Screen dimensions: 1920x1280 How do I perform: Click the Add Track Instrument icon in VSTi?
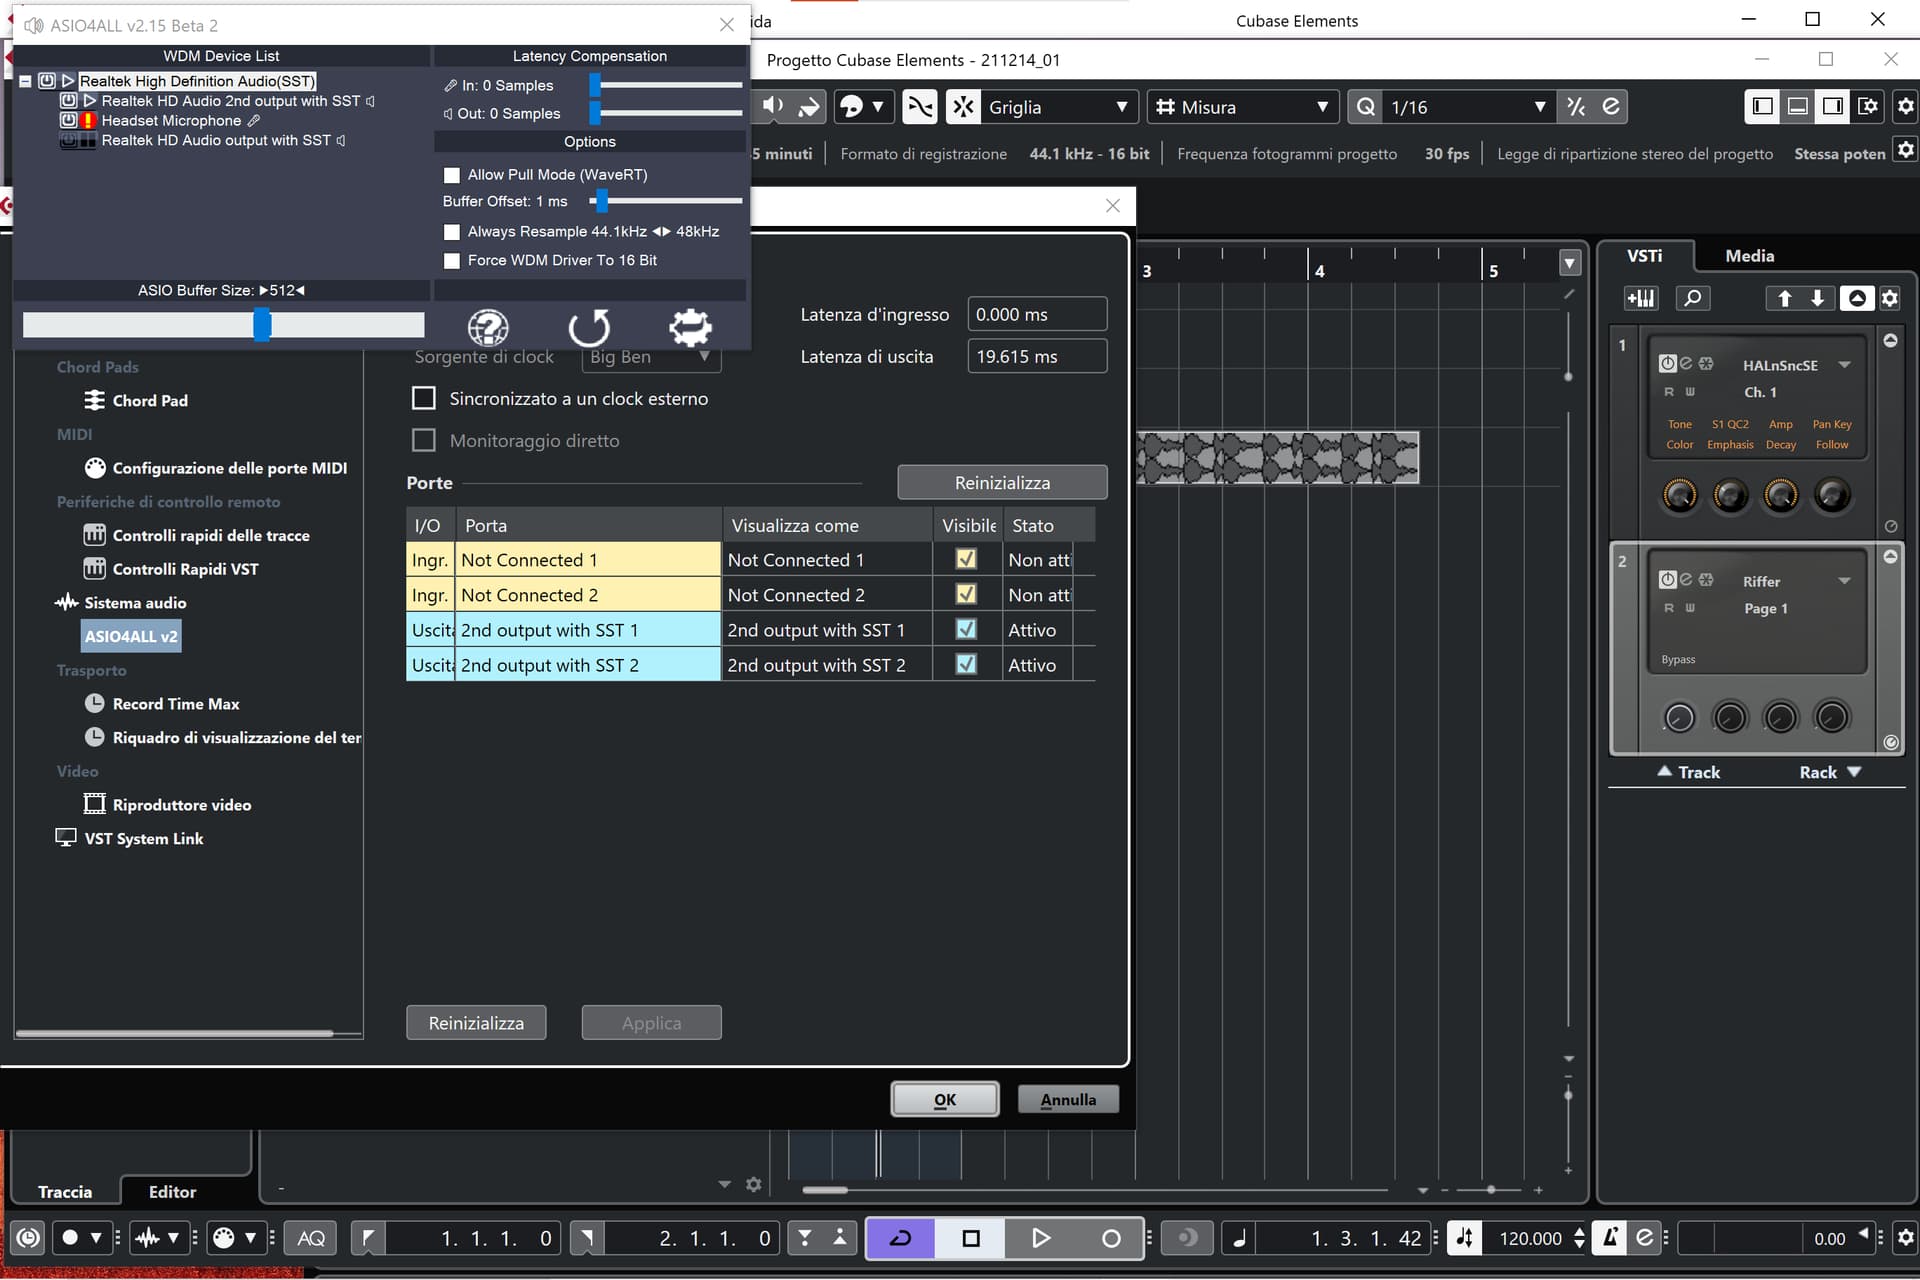(1640, 298)
